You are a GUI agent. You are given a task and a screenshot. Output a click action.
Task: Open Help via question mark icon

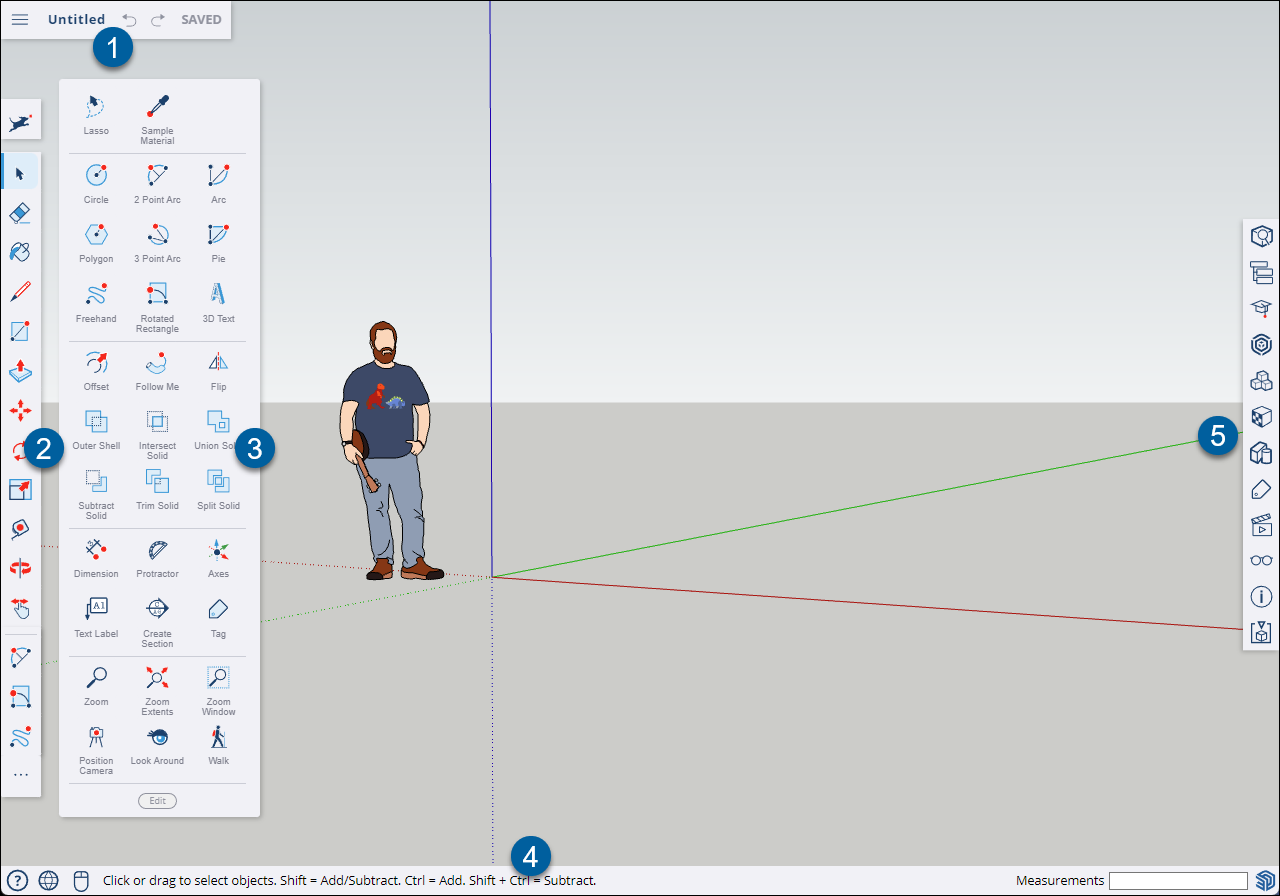(x=17, y=881)
